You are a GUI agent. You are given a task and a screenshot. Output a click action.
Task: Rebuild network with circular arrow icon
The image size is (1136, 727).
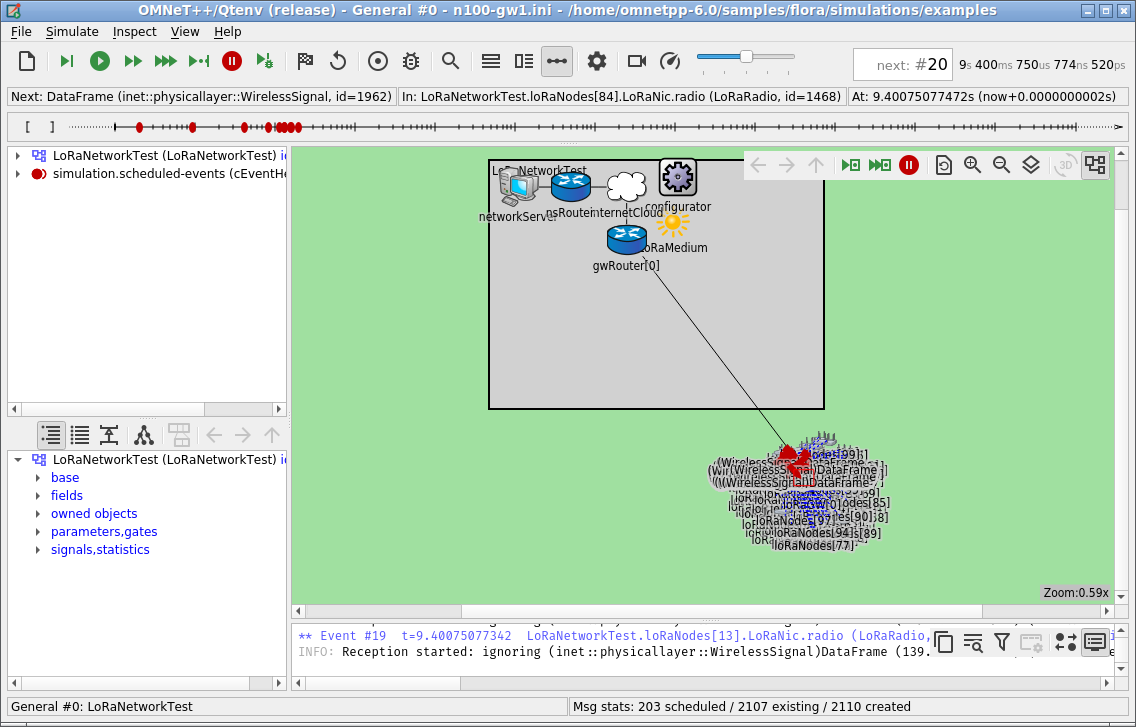tap(338, 62)
